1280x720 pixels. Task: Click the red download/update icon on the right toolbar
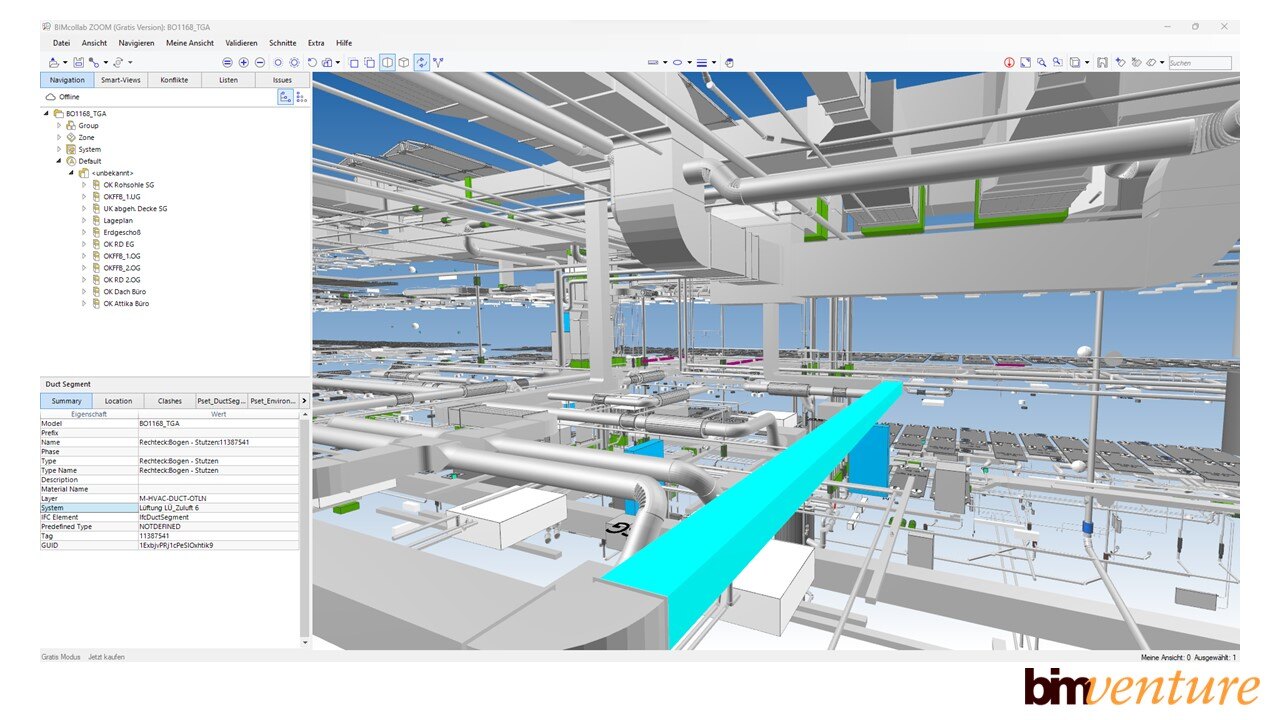click(1008, 62)
